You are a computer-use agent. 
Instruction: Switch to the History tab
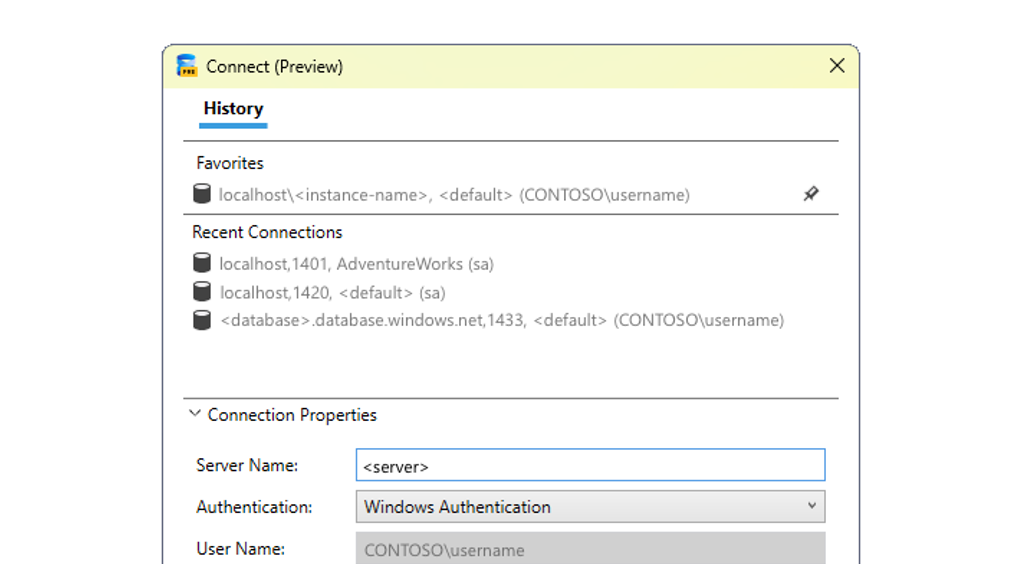pyautogui.click(x=233, y=109)
